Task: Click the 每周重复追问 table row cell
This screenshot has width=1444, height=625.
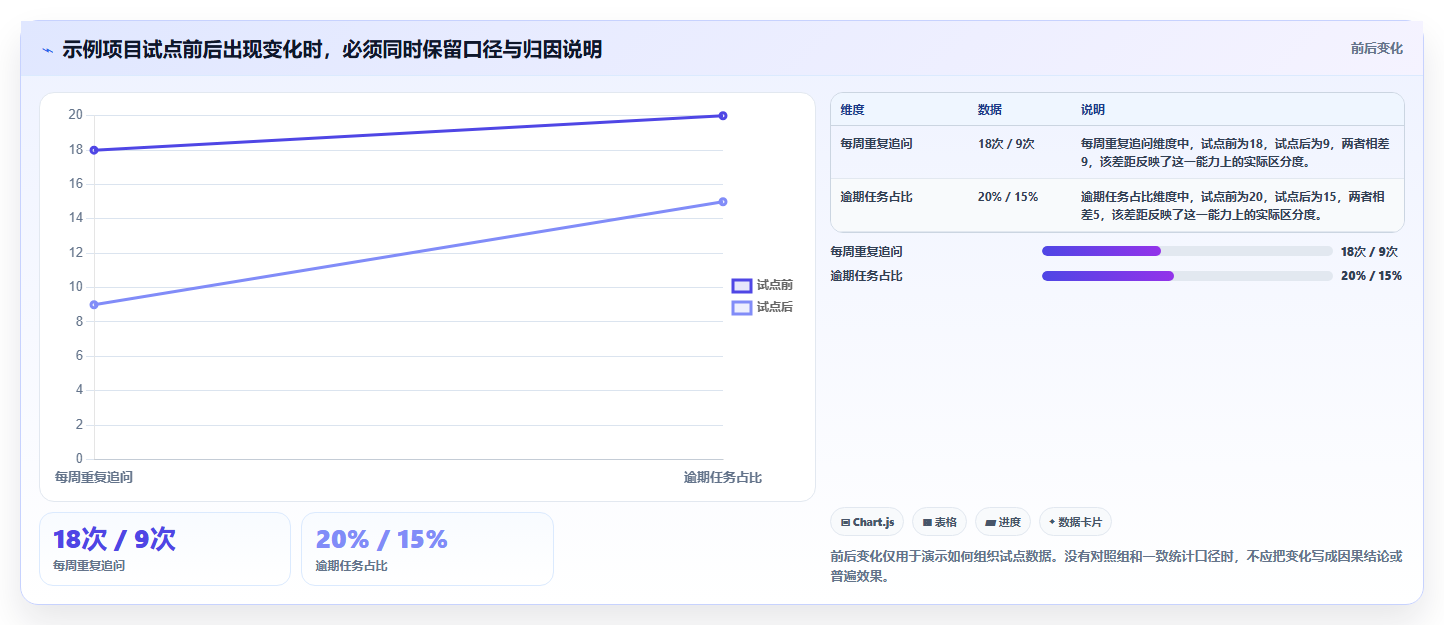Action: 877,144
